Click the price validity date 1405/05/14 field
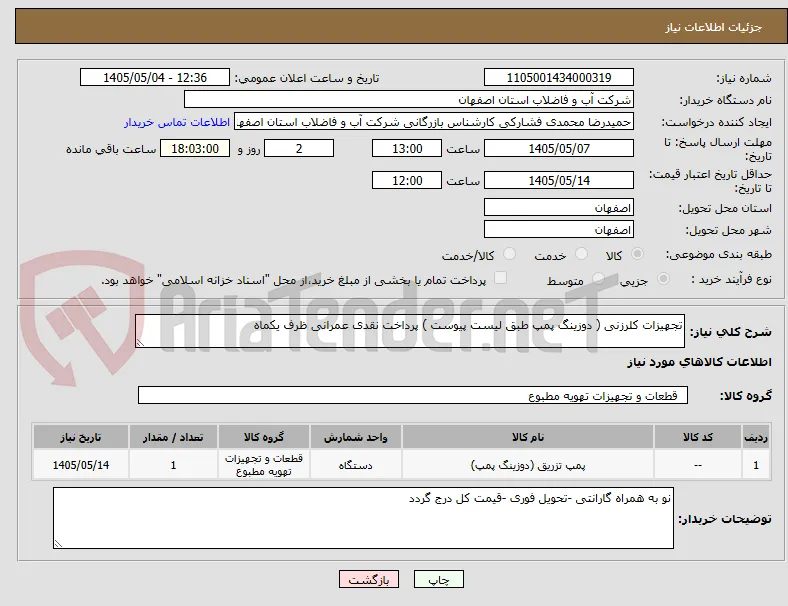The width and height of the screenshot is (788, 606). 558,180
